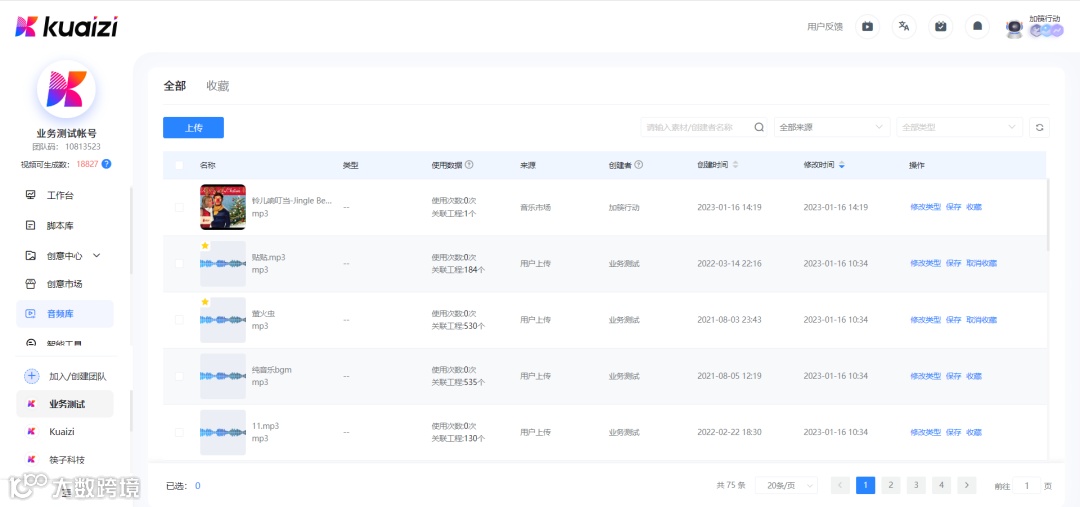1080x507 pixels.
Task: Click the refresh icon beside 全部类型
Action: [x=1039, y=127]
